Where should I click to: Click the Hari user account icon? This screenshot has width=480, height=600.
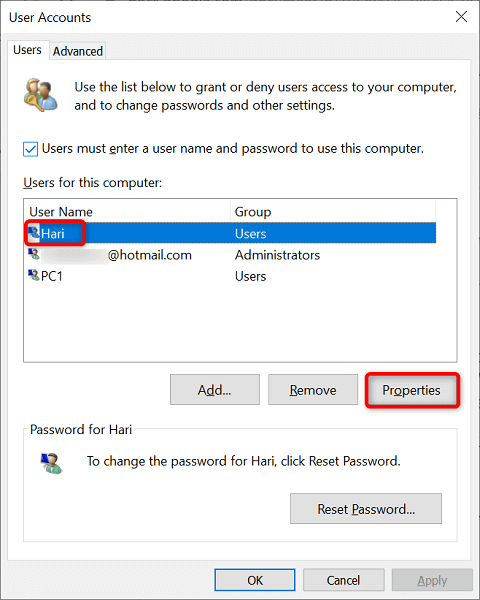coord(34,233)
